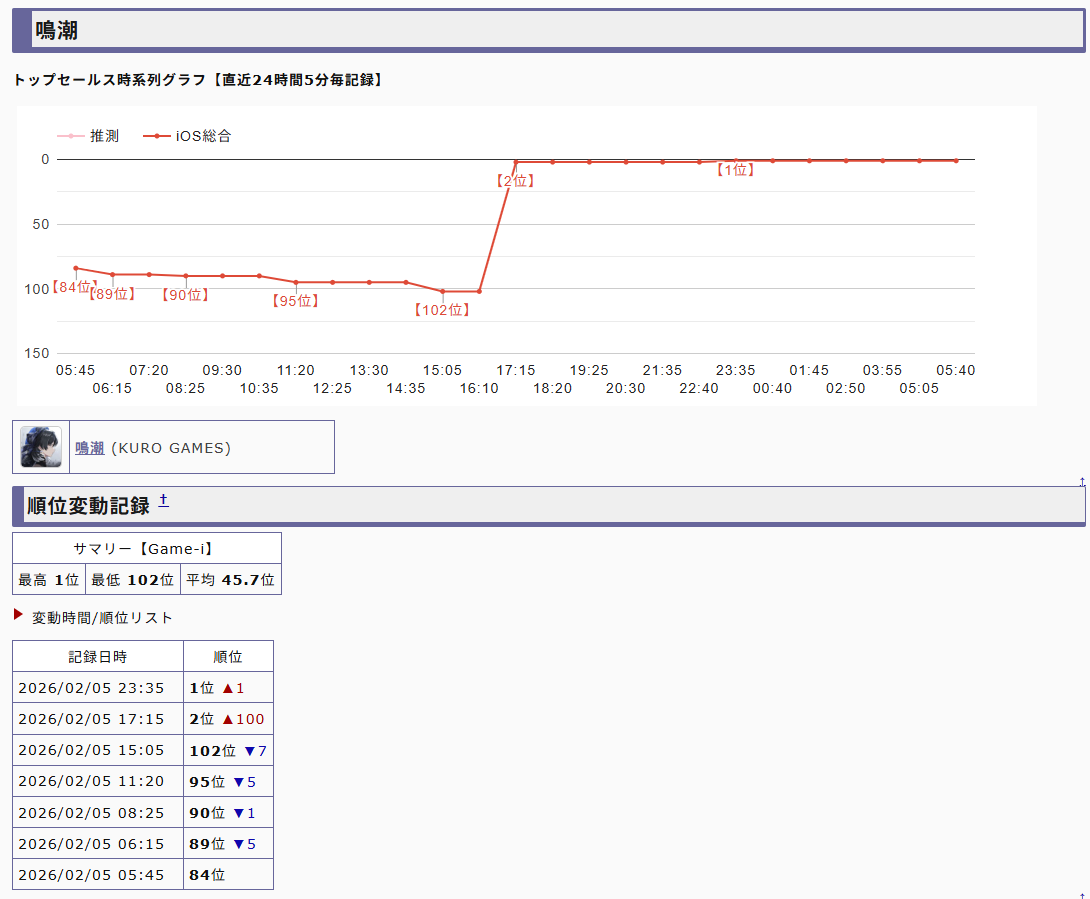The height and width of the screenshot is (899, 1090).
Task: Toggle the 推測 legend series
Action: 88,136
